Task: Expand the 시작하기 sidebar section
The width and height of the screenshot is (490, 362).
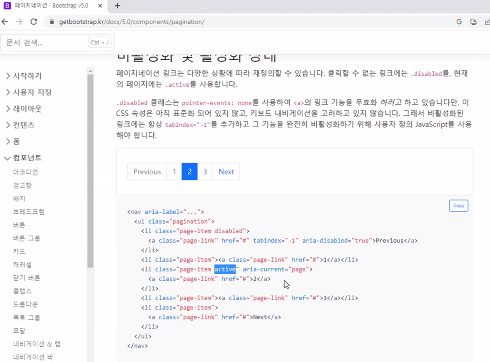Action: tap(24, 76)
